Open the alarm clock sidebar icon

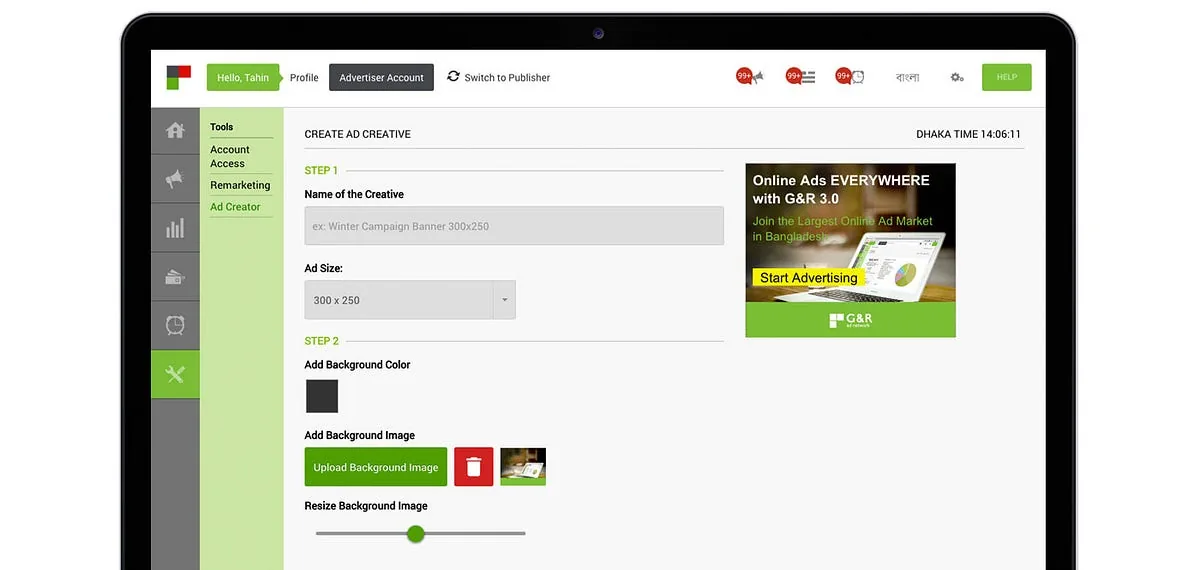175,326
